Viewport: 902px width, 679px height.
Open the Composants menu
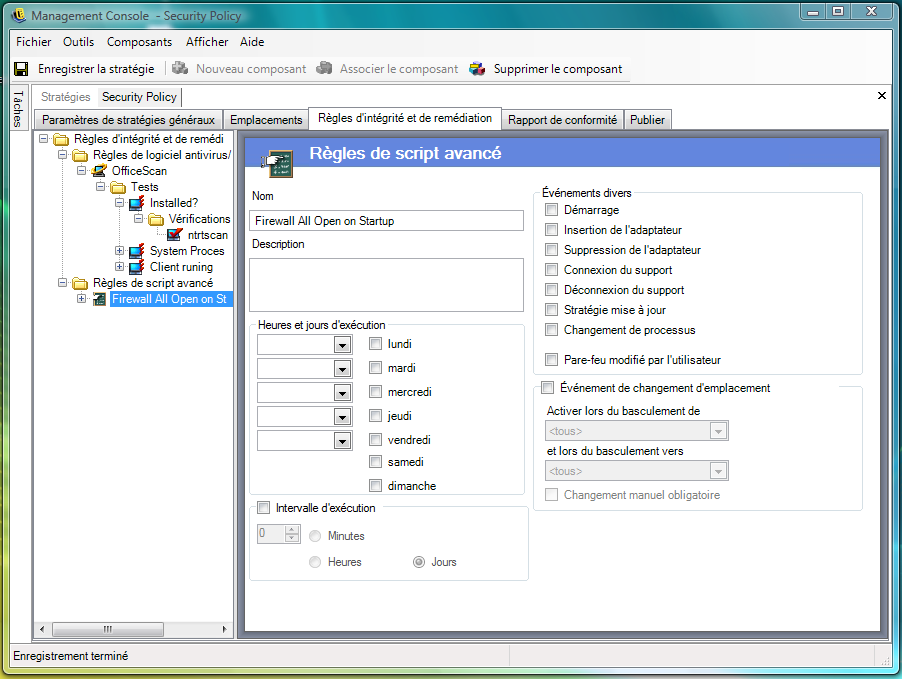[139, 42]
